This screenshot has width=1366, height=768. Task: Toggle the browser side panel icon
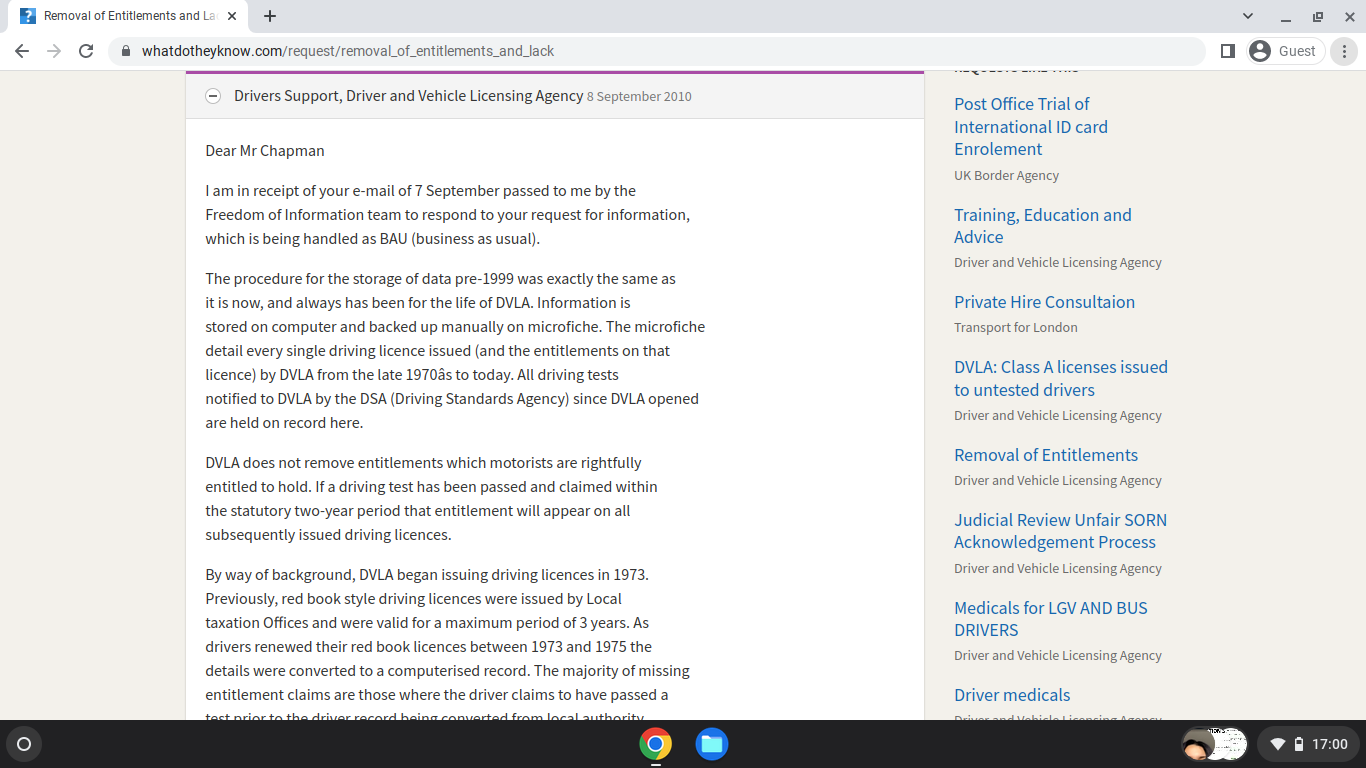point(1228,51)
